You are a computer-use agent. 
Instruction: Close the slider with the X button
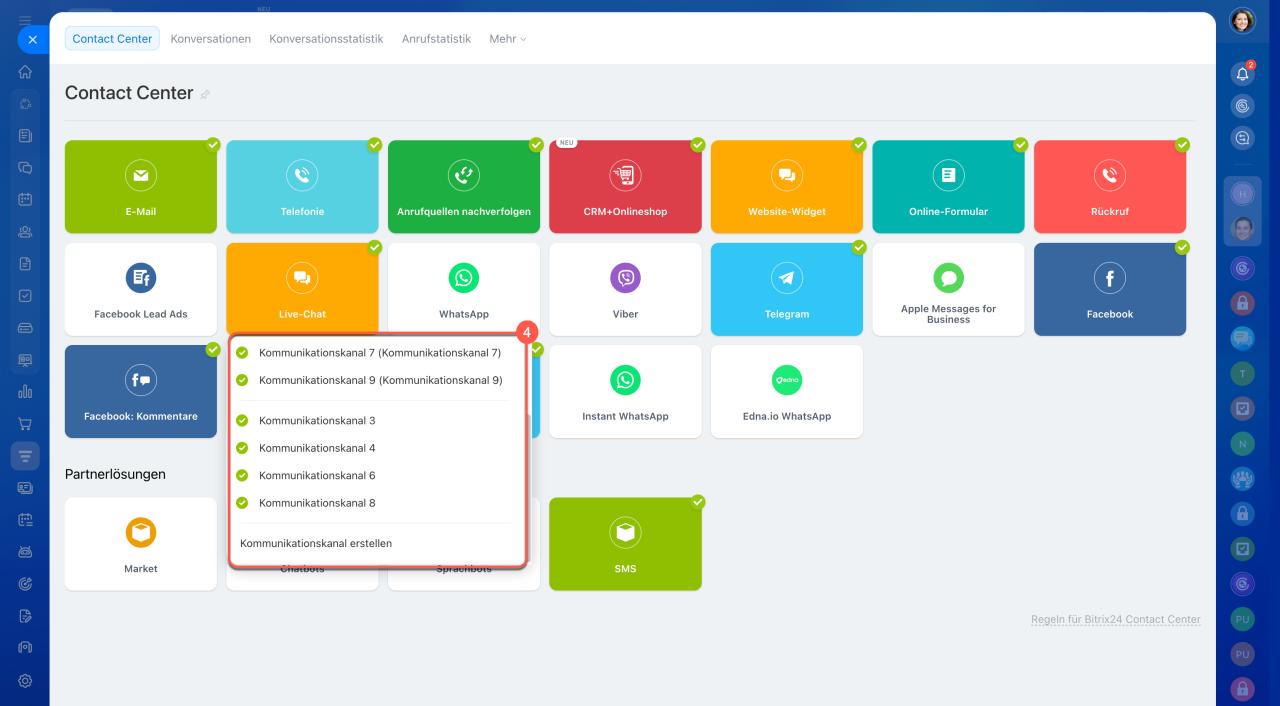(32, 40)
